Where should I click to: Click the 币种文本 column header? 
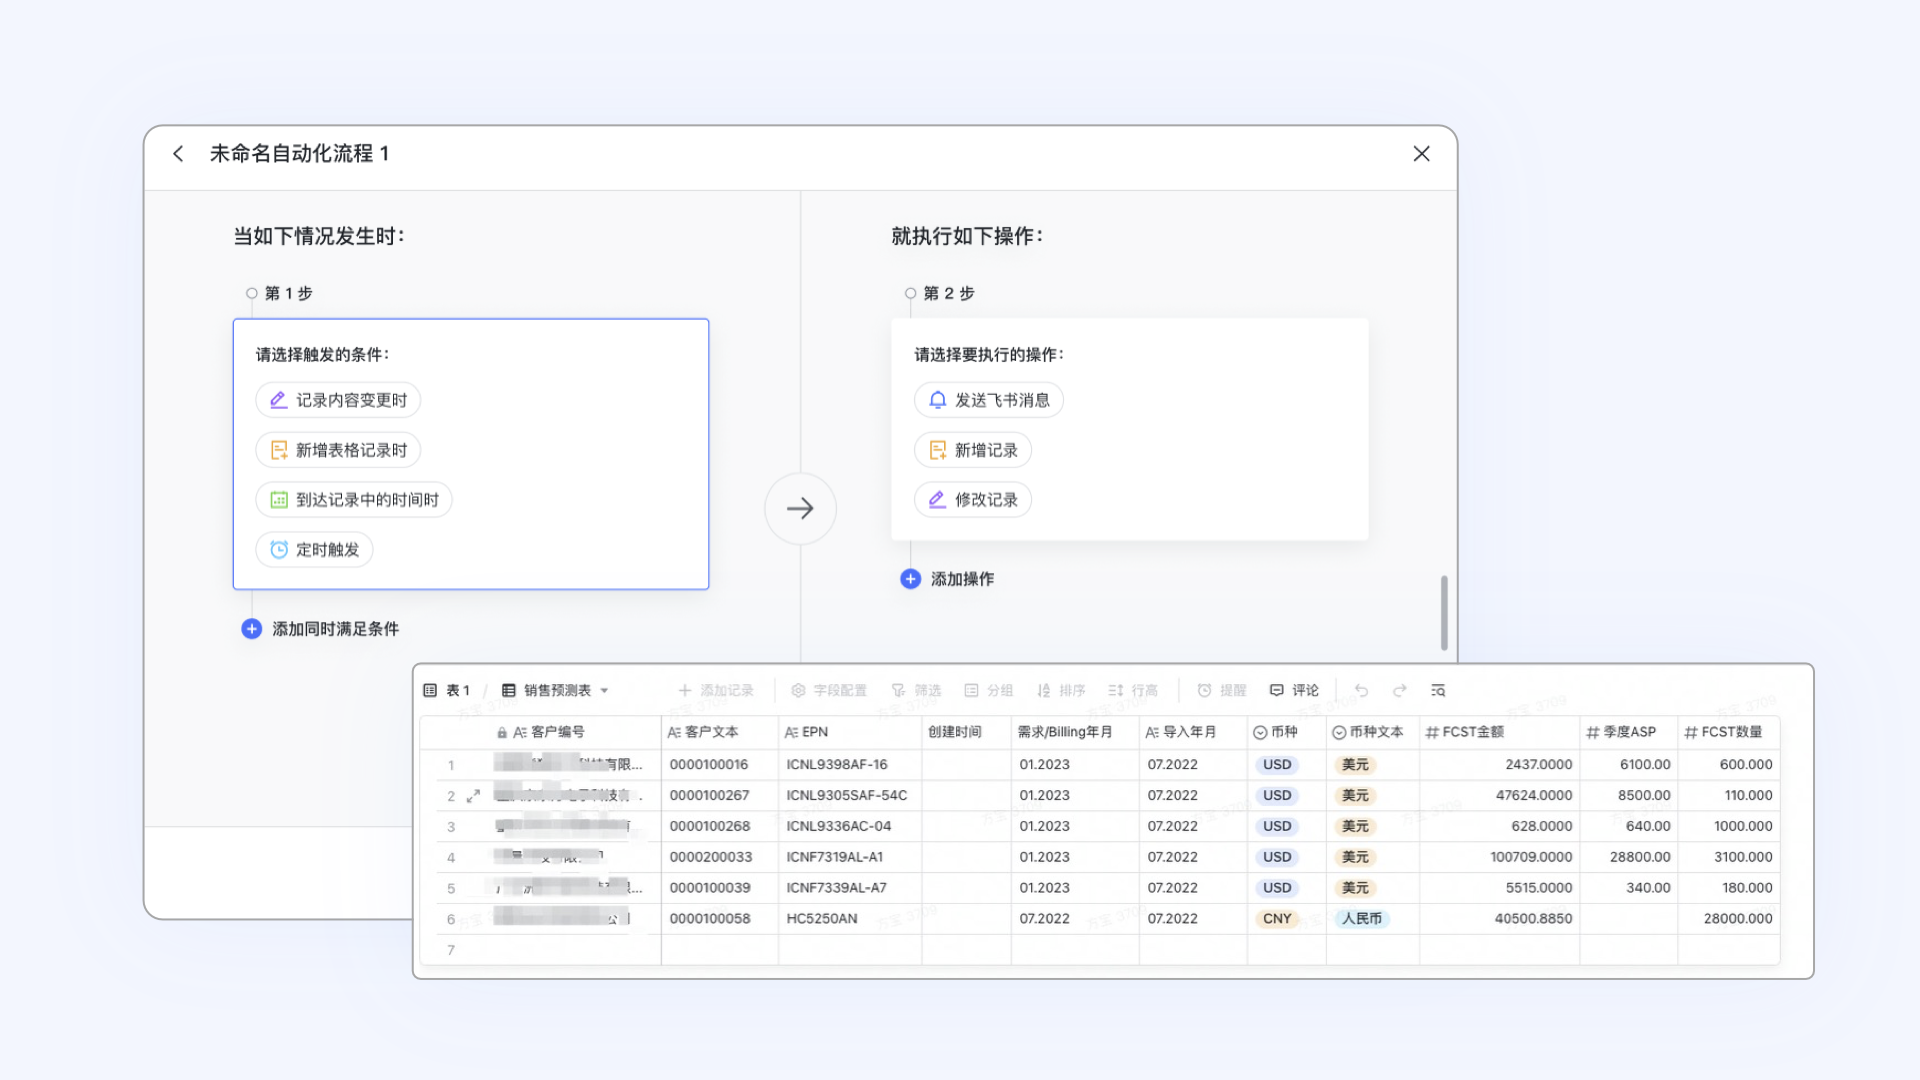click(x=1373, y=732)
